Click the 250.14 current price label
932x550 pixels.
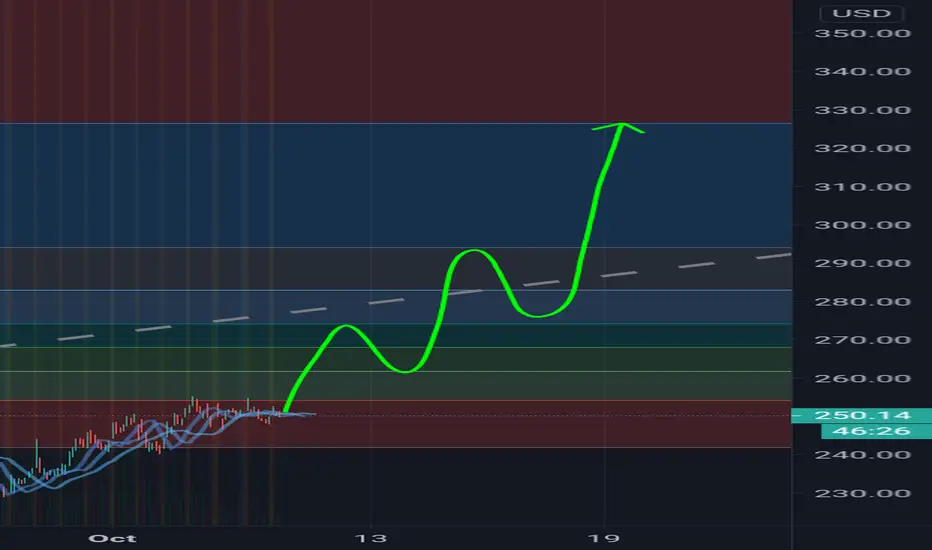(x=862, y=415)
